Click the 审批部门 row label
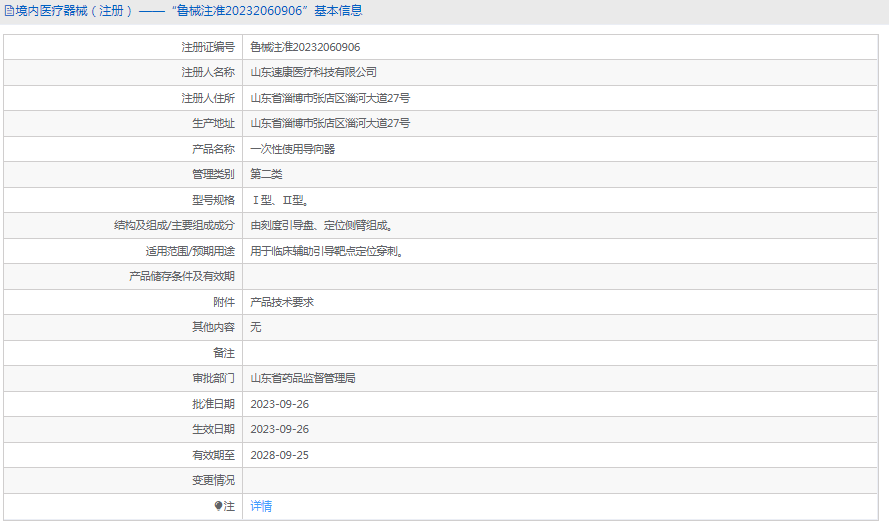 (x=213, y=378)
